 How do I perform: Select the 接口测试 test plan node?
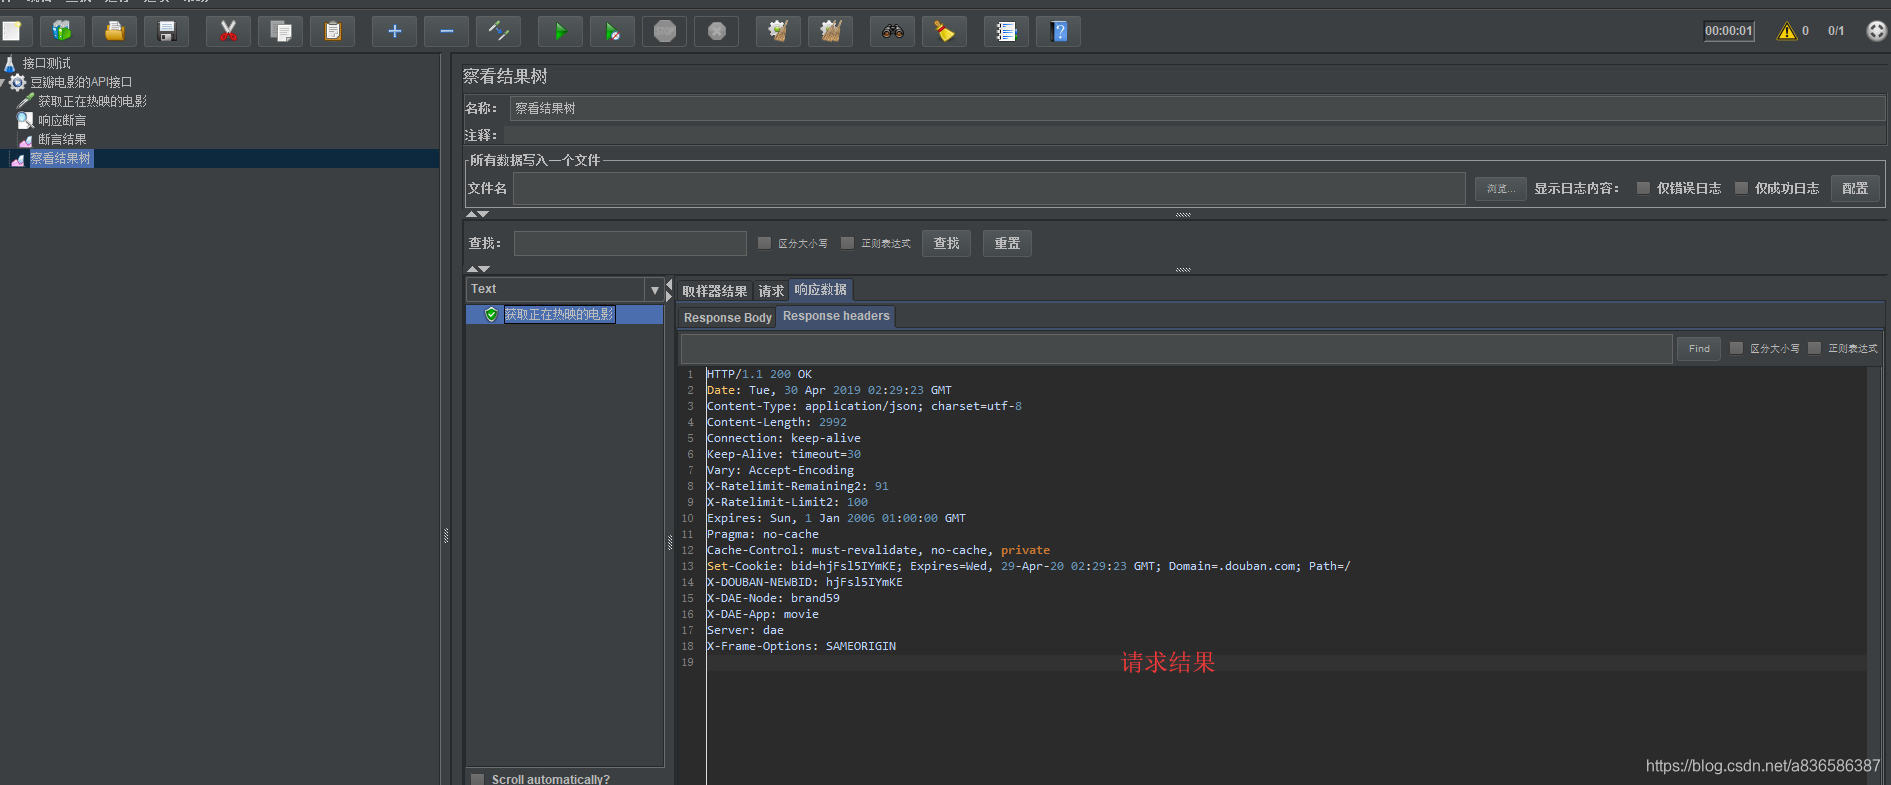(x=46, y=63)
